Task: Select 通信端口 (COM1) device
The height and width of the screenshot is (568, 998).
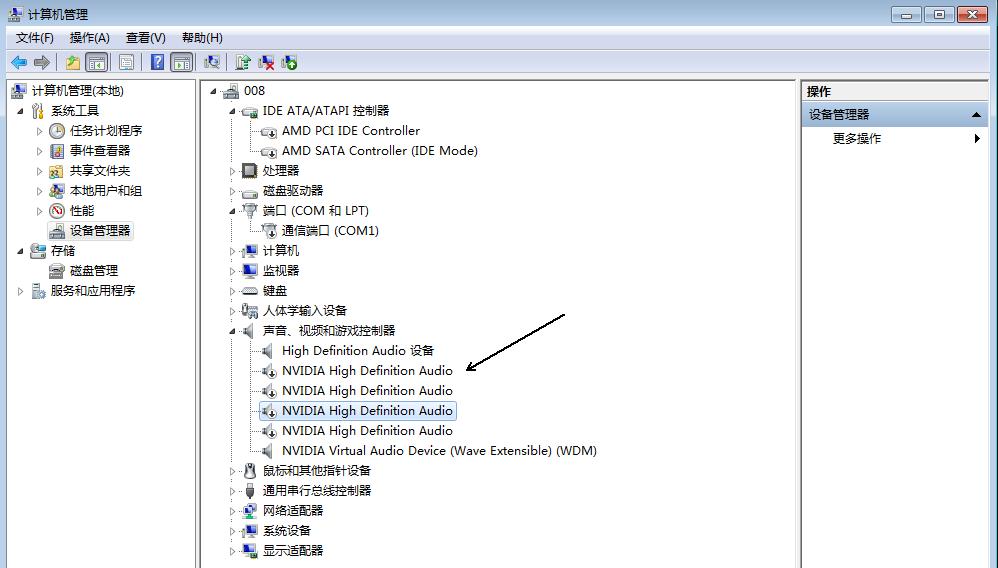Action: pyautogui.click(x=330, y=231)
